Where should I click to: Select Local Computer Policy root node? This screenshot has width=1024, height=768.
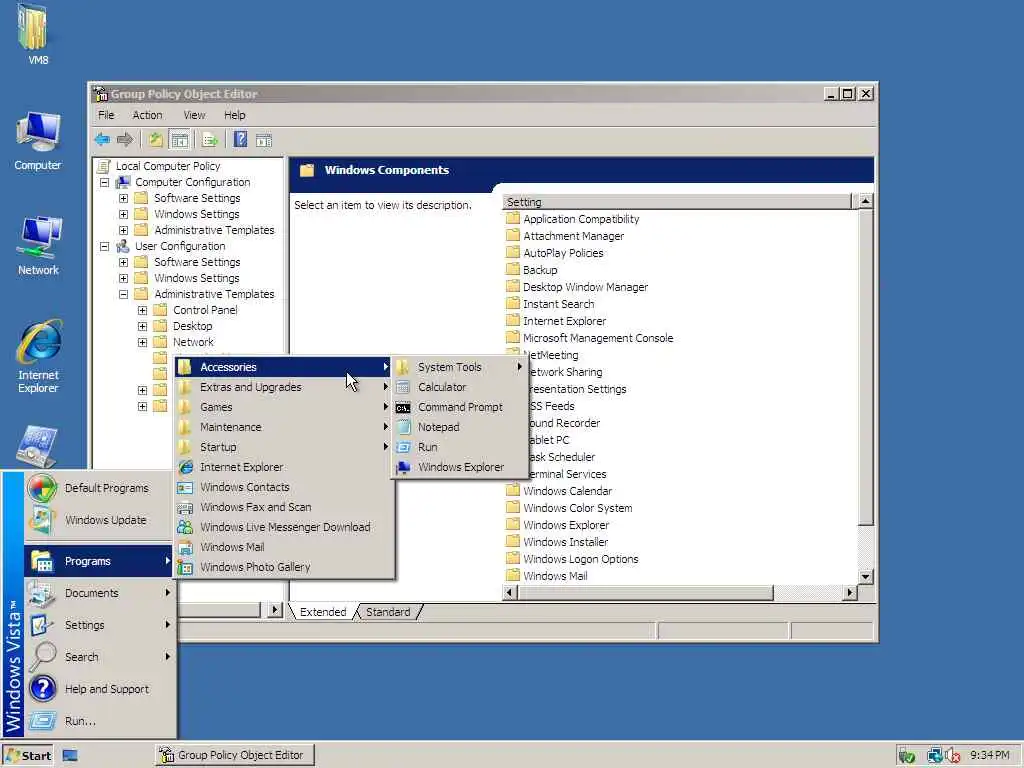click(x=159, y=167)
